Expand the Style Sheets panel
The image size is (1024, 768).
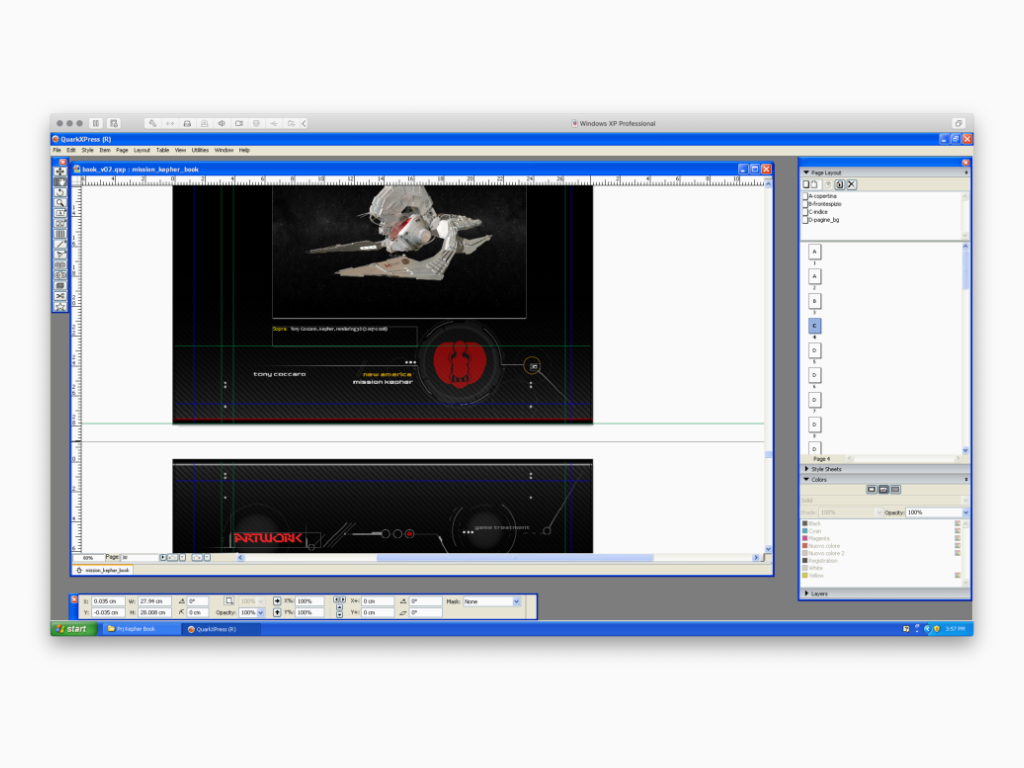pyautogui.click(x=806, y=469)
